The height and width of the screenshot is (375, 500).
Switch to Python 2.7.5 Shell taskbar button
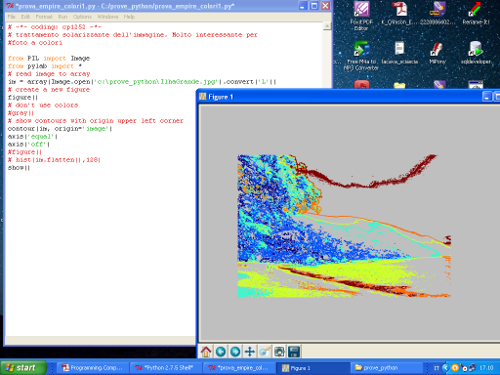tap(166, 368)
